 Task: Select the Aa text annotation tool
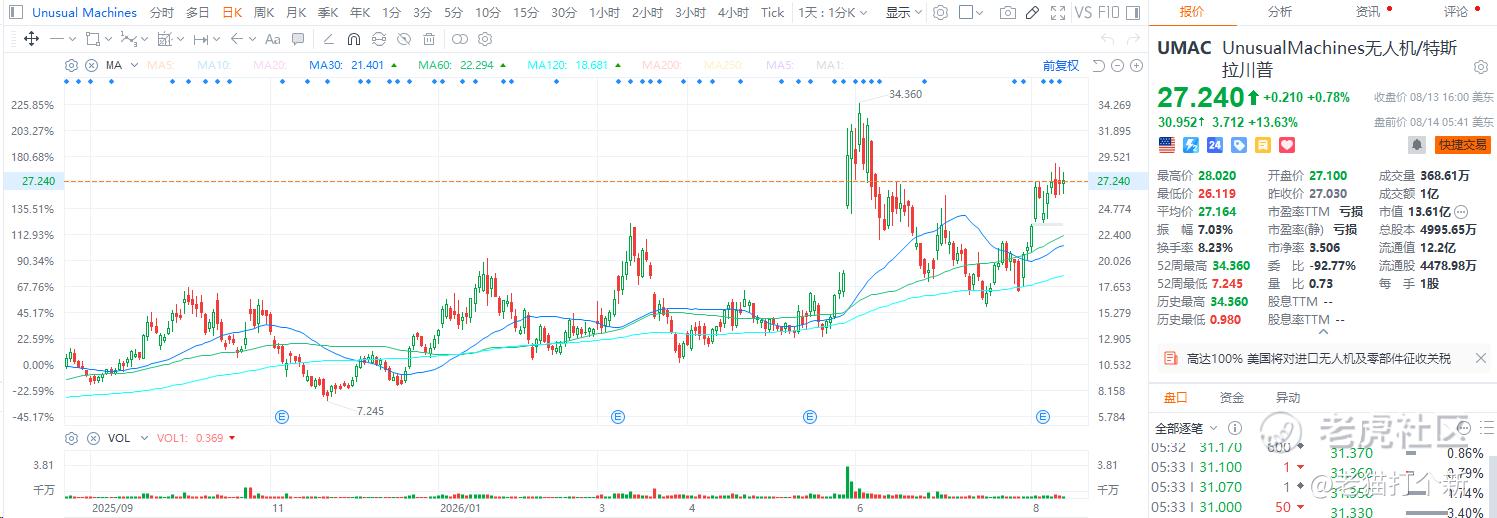click(274, 39)
